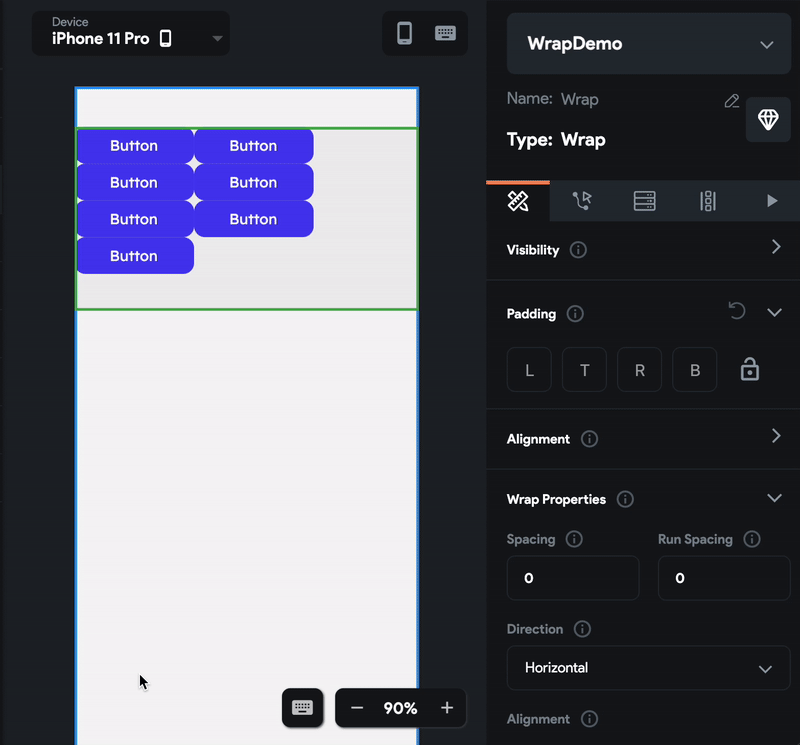Switch to the actions flow tab
The height and width of the screenshot is (745, 800).
point(581,201)
